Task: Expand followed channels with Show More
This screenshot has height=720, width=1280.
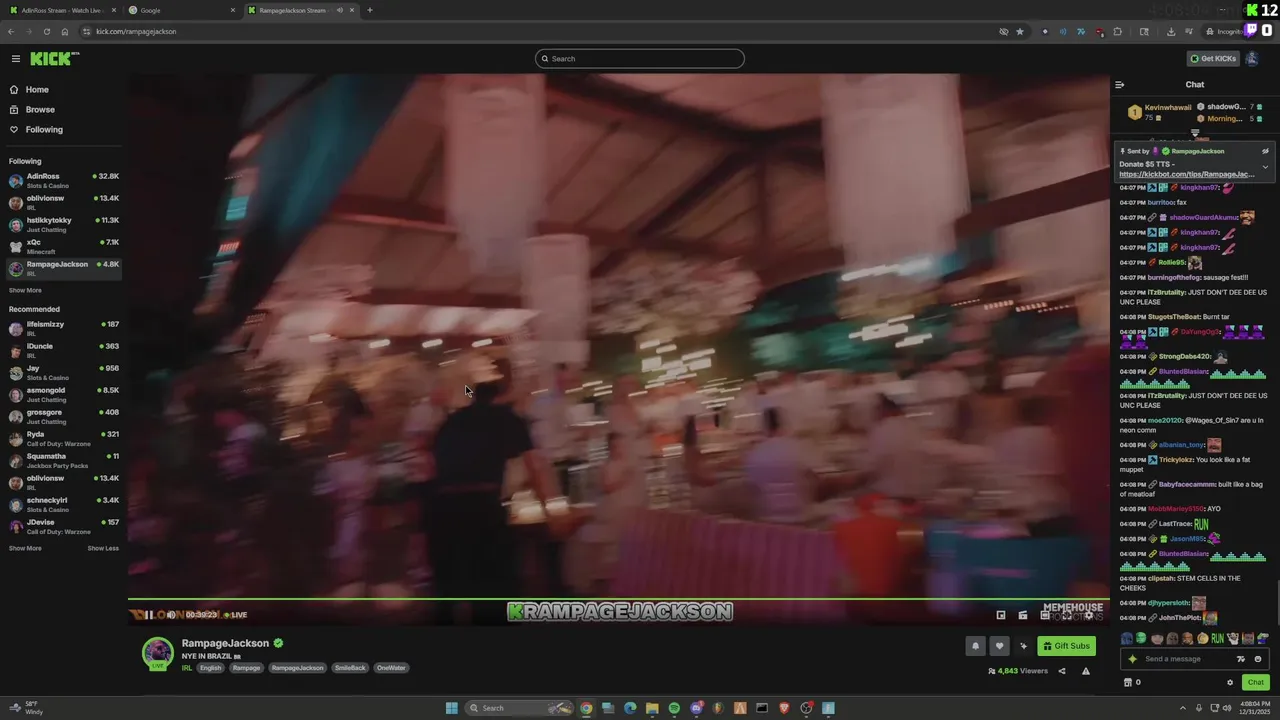Action: click(x=25, y=291)
